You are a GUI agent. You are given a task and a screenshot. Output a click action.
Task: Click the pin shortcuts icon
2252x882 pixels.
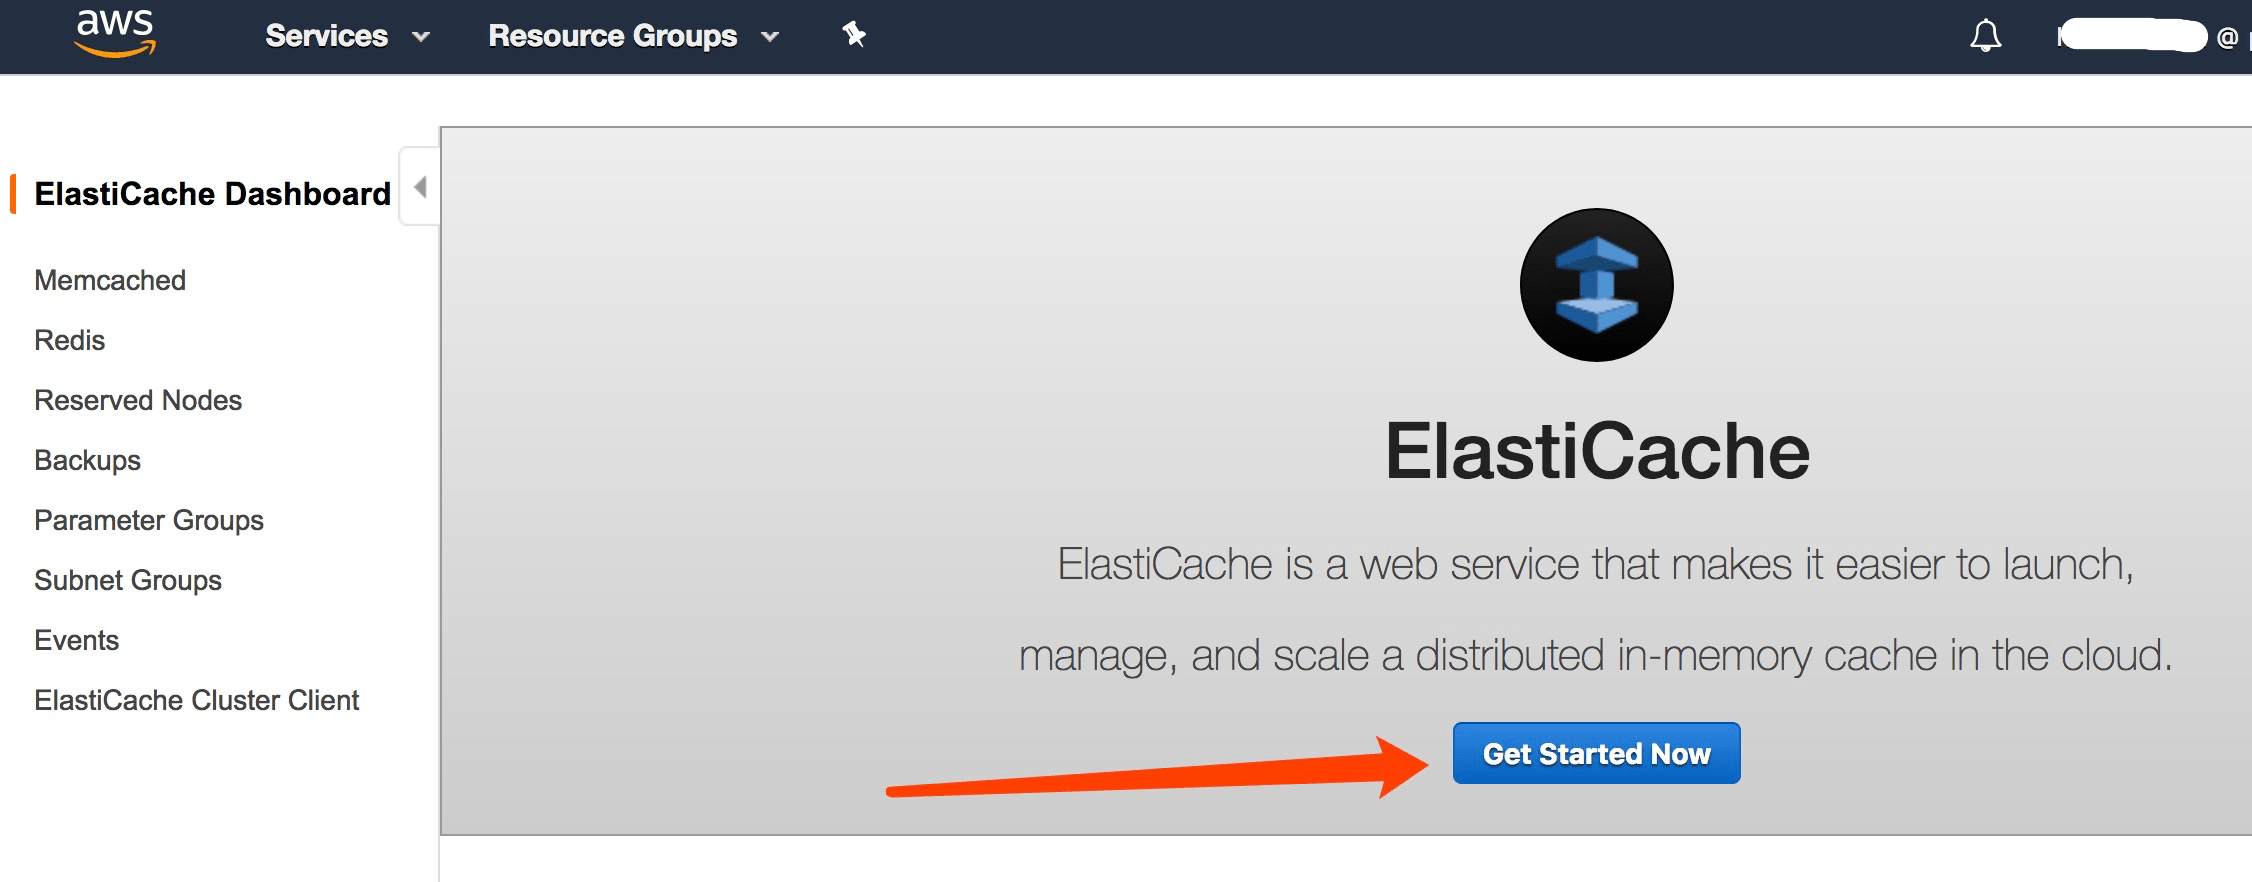click(x=854, y=35)
